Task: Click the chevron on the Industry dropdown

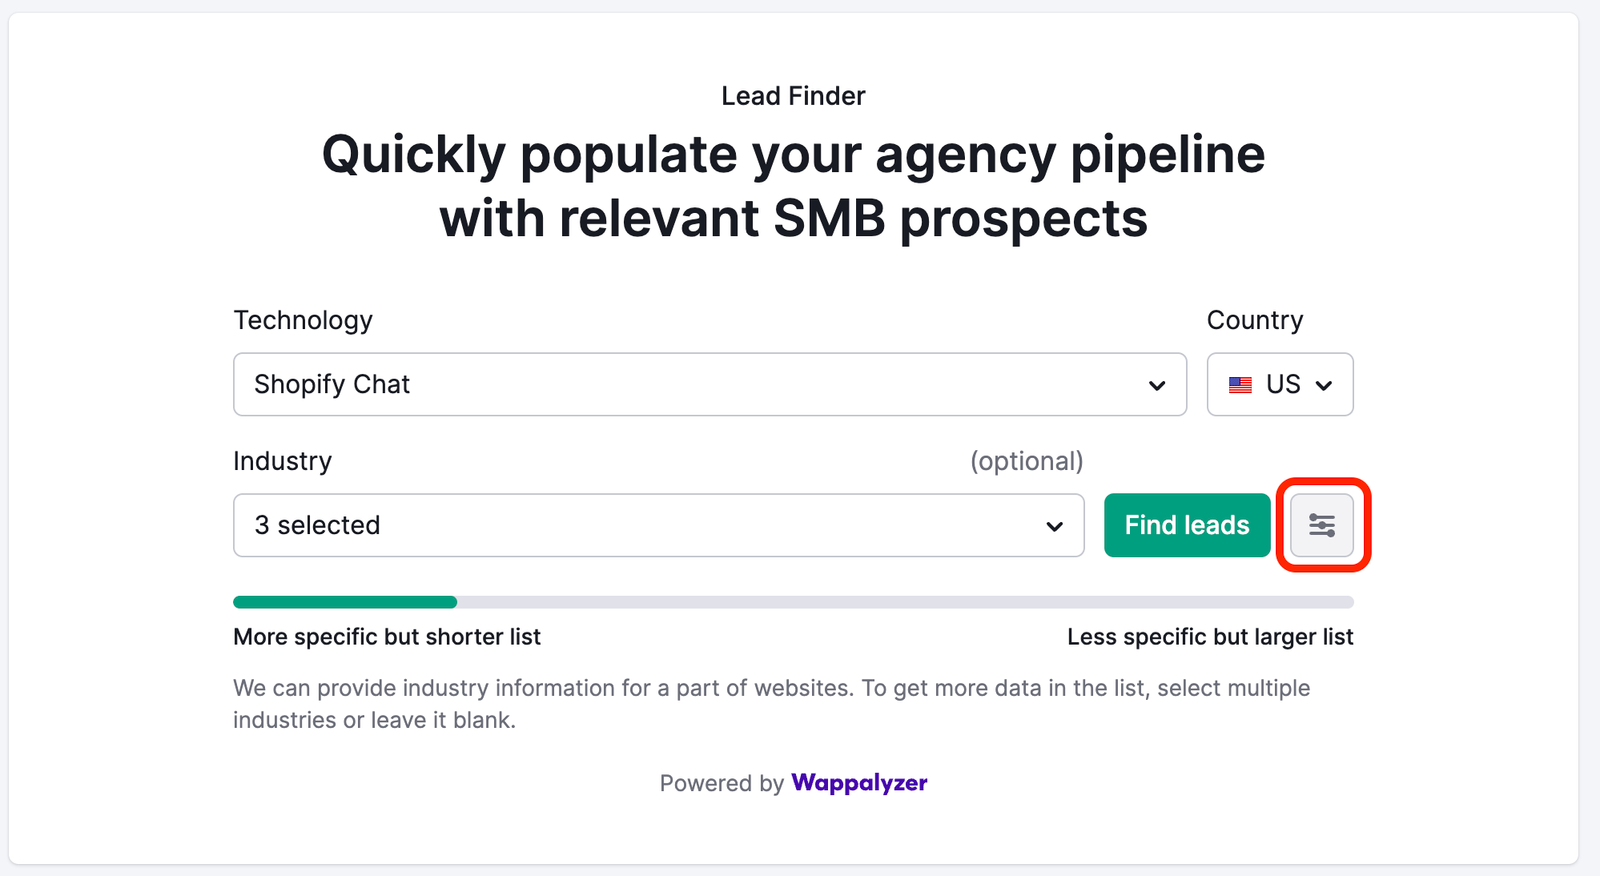Action: 1056,525
